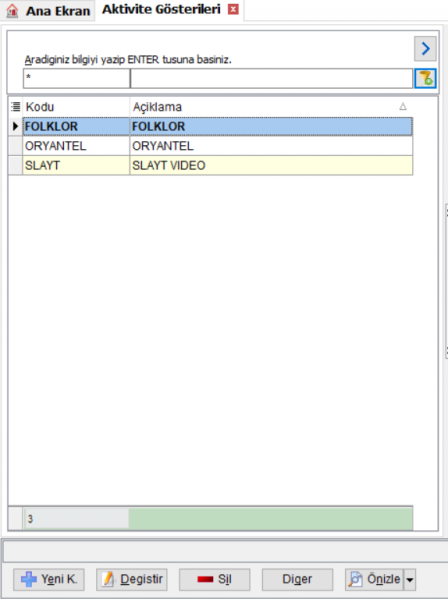The image size is (448, 599).
Task: Click the FOLKLOR row indicator arrow
Action: [15, 126]
